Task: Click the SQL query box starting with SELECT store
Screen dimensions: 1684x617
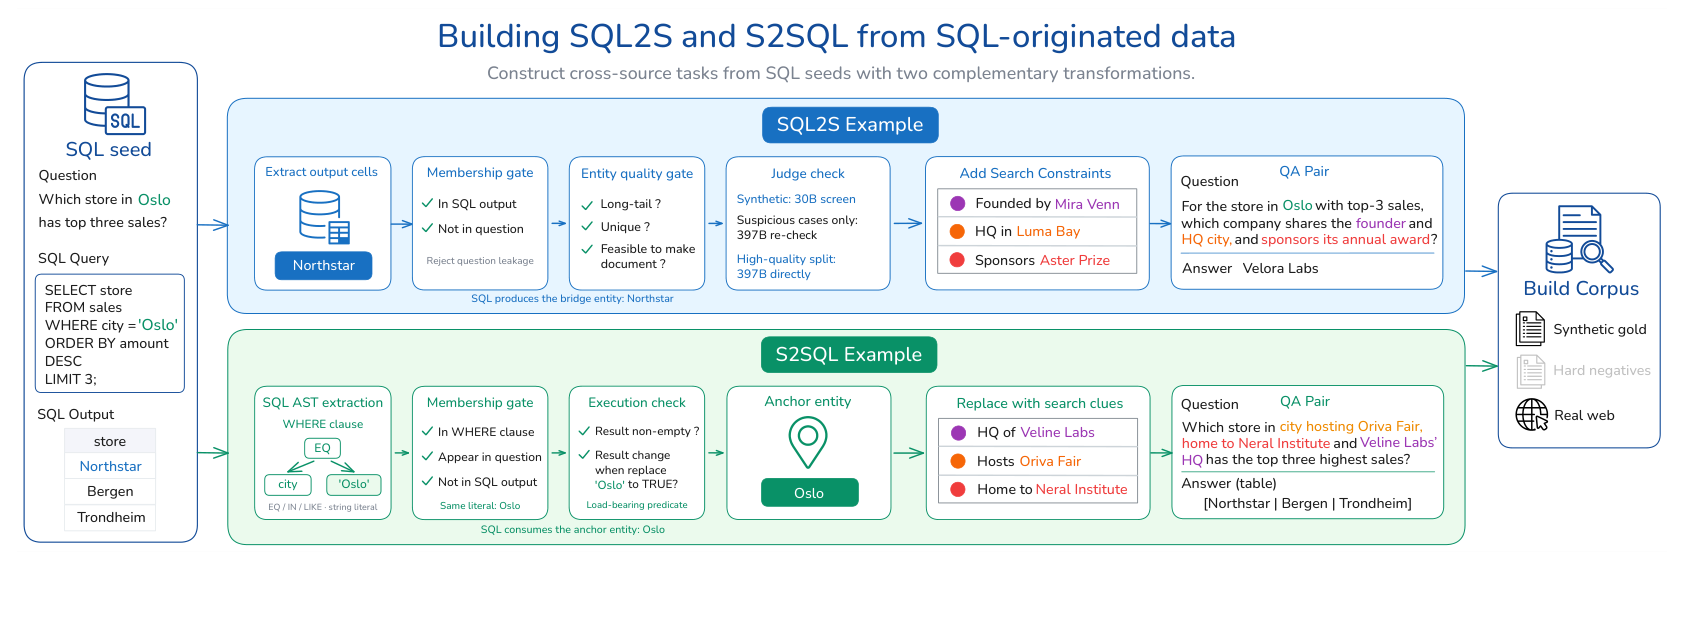Action: coord(110,333)
